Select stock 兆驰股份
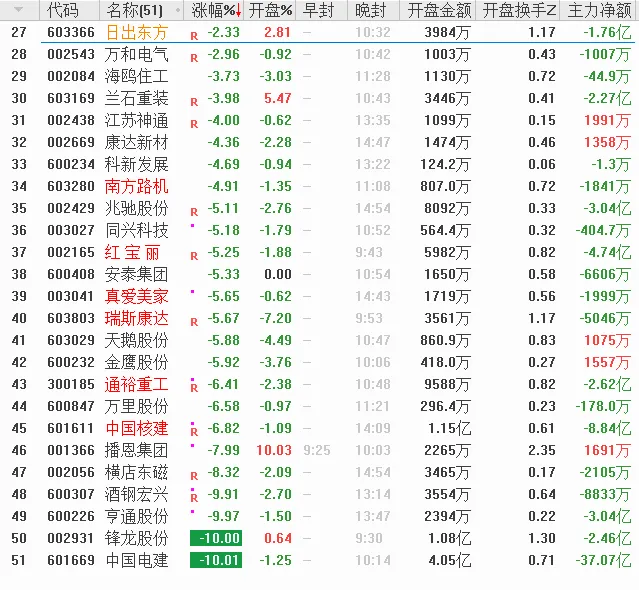 click(137, 208)
